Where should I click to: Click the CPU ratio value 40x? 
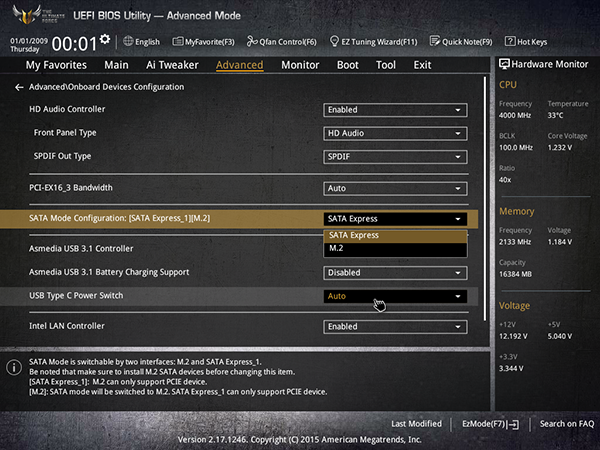[505, 180]
